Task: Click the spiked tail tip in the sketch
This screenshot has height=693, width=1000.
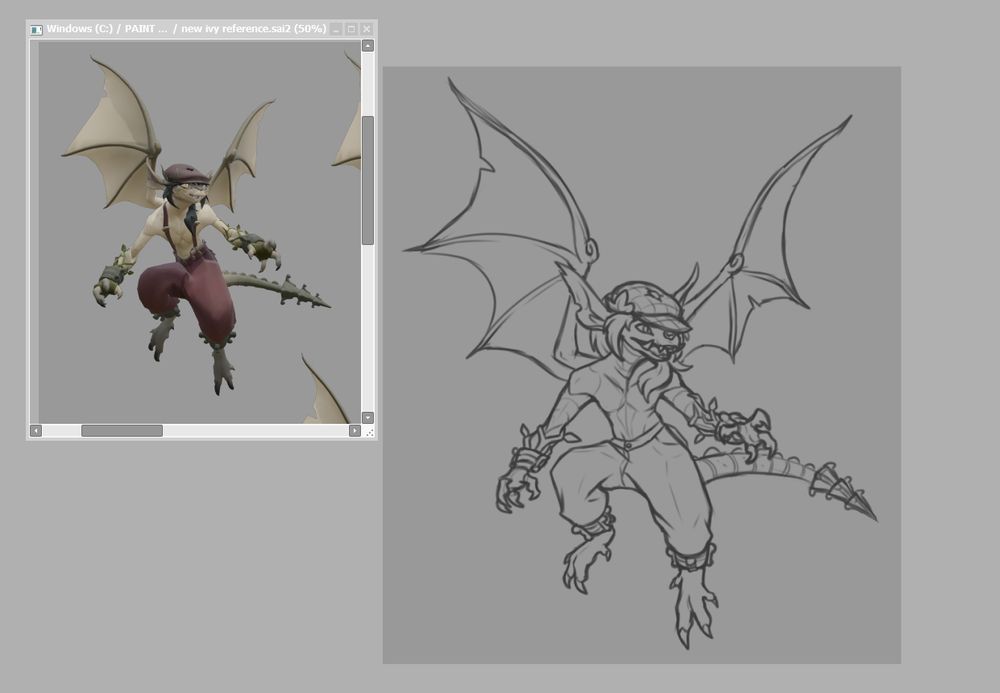Action: tap(872, 516)
